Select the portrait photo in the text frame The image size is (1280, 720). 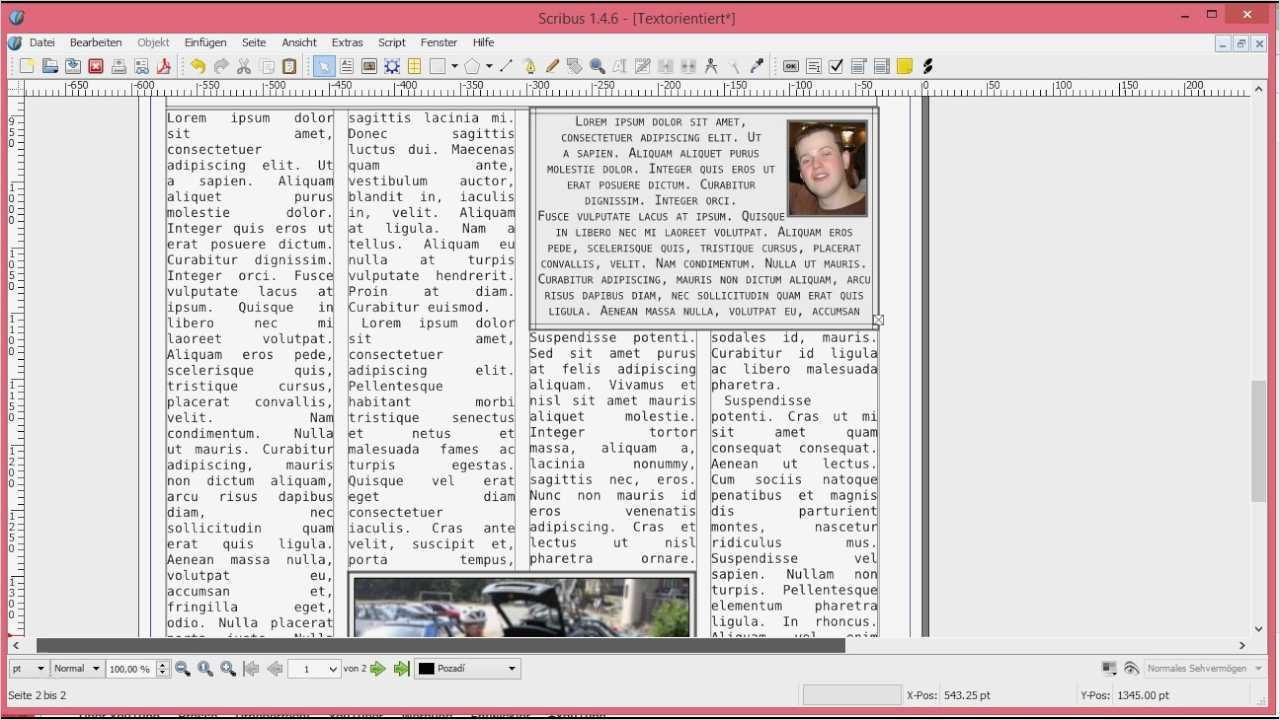tap(827, 168)
